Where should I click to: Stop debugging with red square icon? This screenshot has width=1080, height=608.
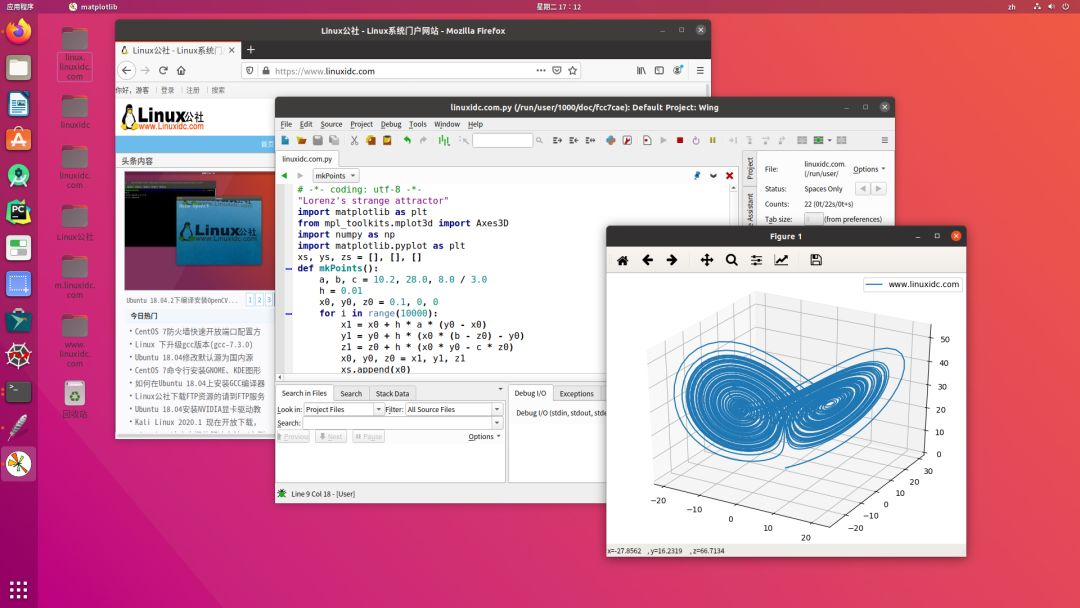click(680, 140)
